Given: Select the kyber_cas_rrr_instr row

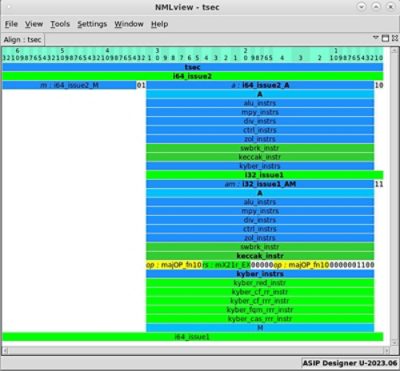Looking at the screenshot, I should (x=260, y=319).
